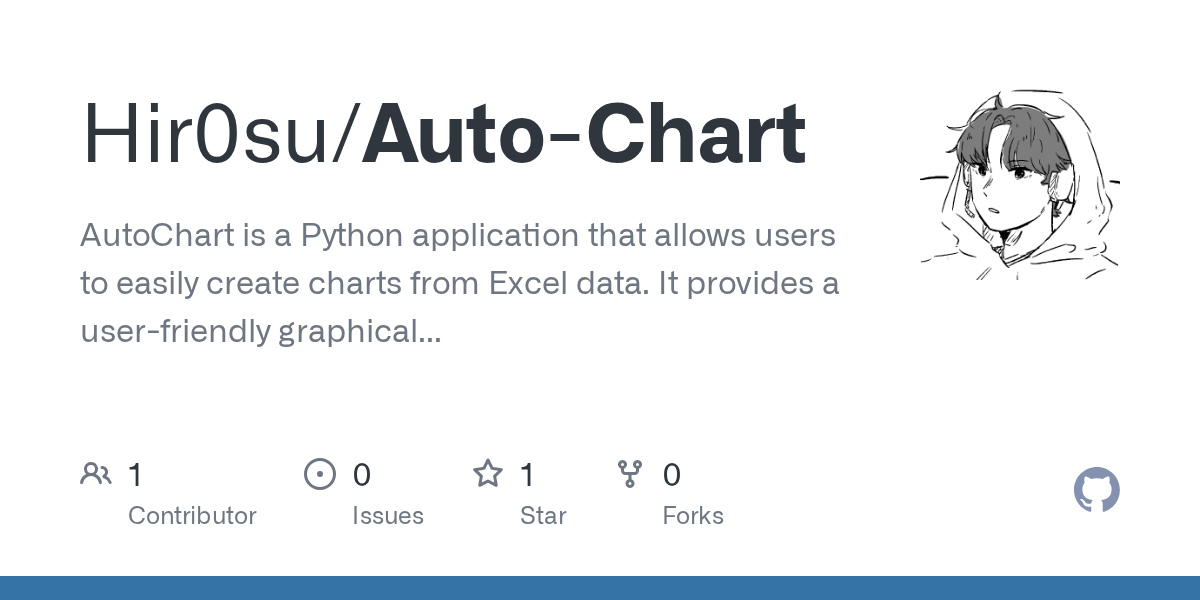This screenshot has height=600, width=1200.
Task: Select the Issues label
Action: [x=388, y=516]
